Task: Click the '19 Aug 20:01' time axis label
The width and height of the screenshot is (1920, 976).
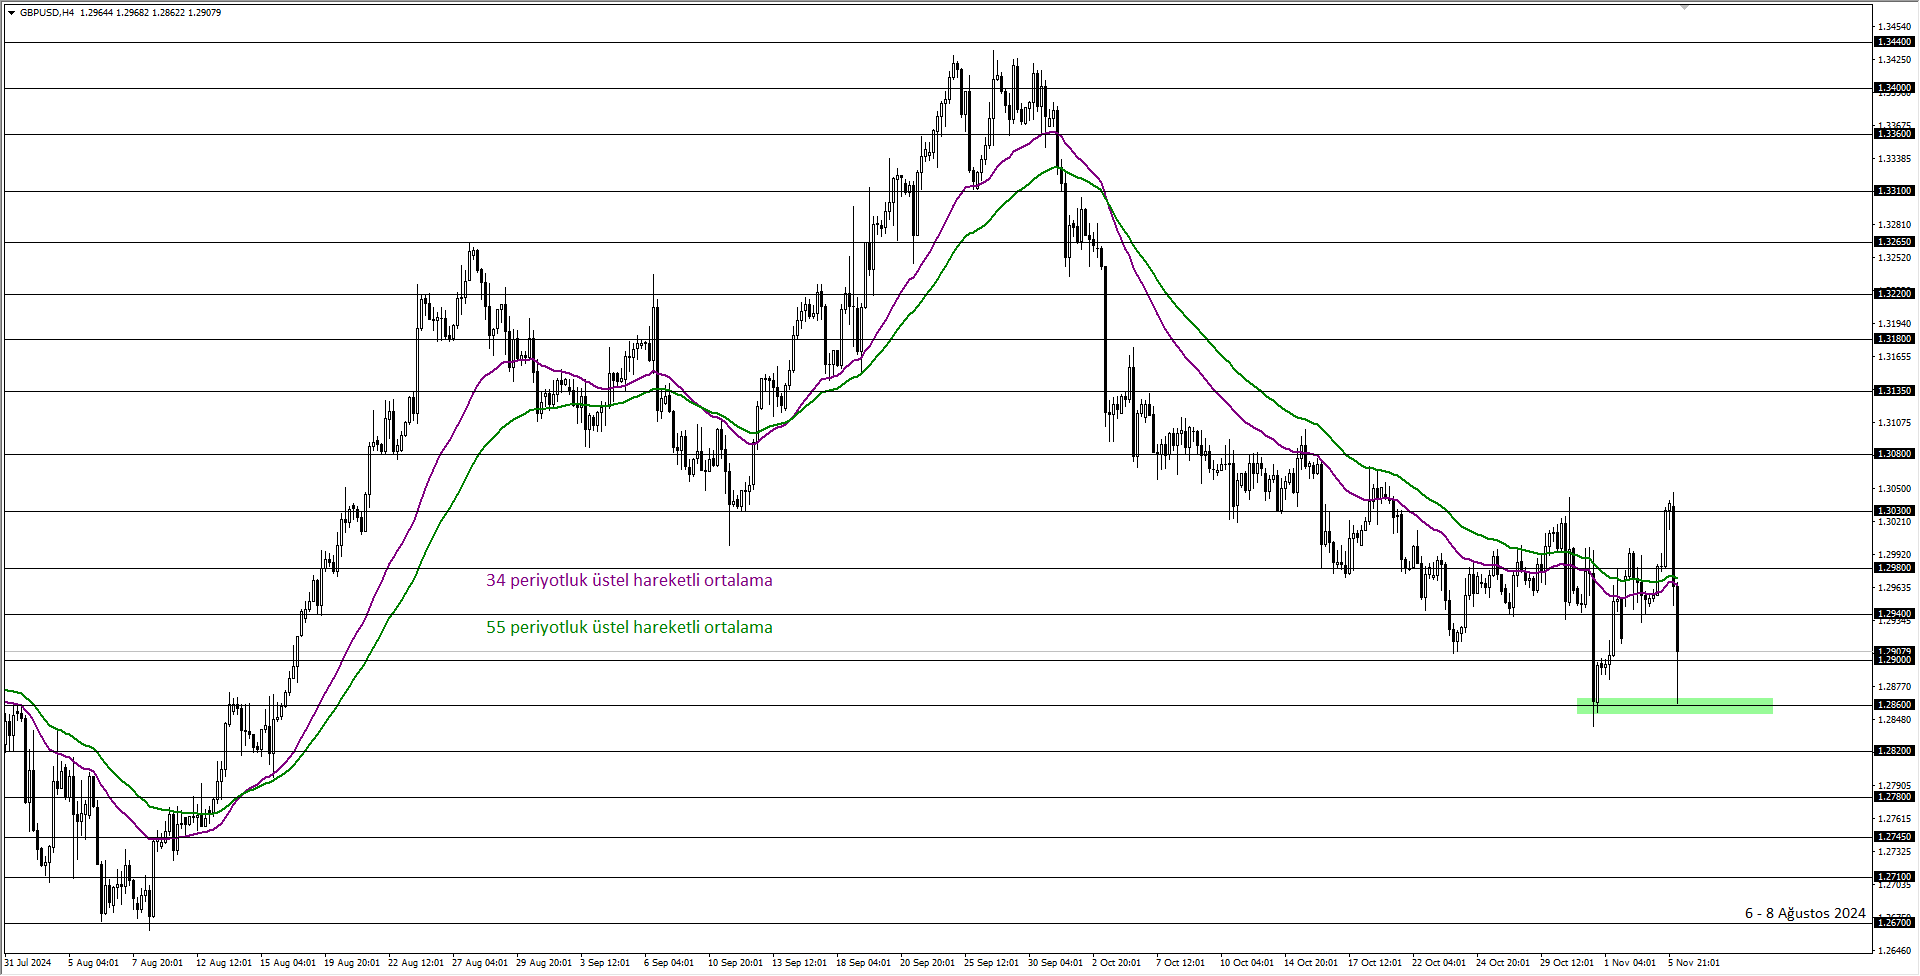Action: (351, 963)
